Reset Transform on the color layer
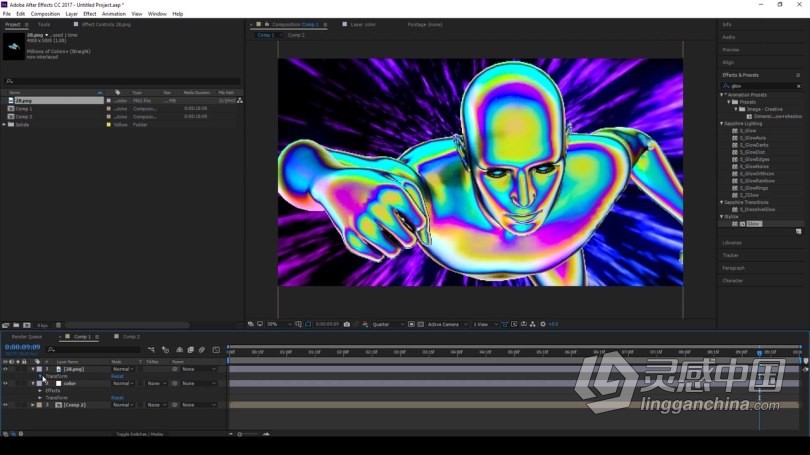This screenshot has height=455, width=810. [x=117, y=398]
